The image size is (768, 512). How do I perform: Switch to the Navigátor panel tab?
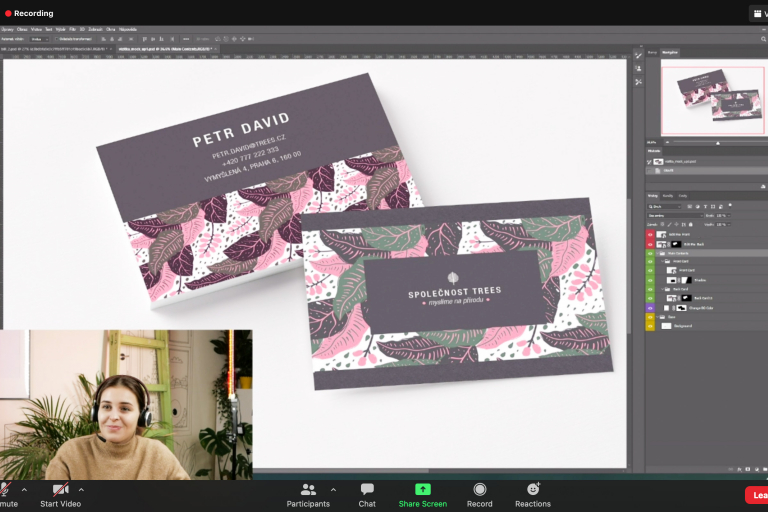click(670, 52)
